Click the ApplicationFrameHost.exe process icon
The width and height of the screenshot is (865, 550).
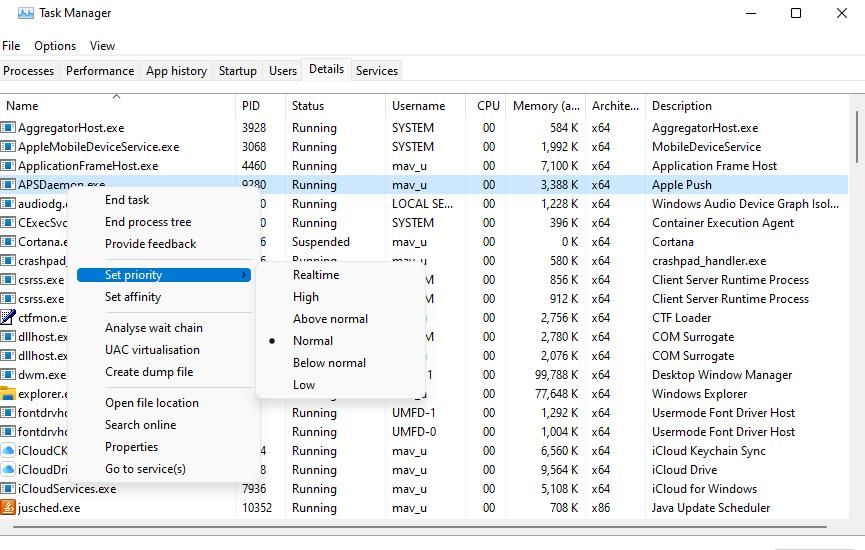[x=8, y=166]
